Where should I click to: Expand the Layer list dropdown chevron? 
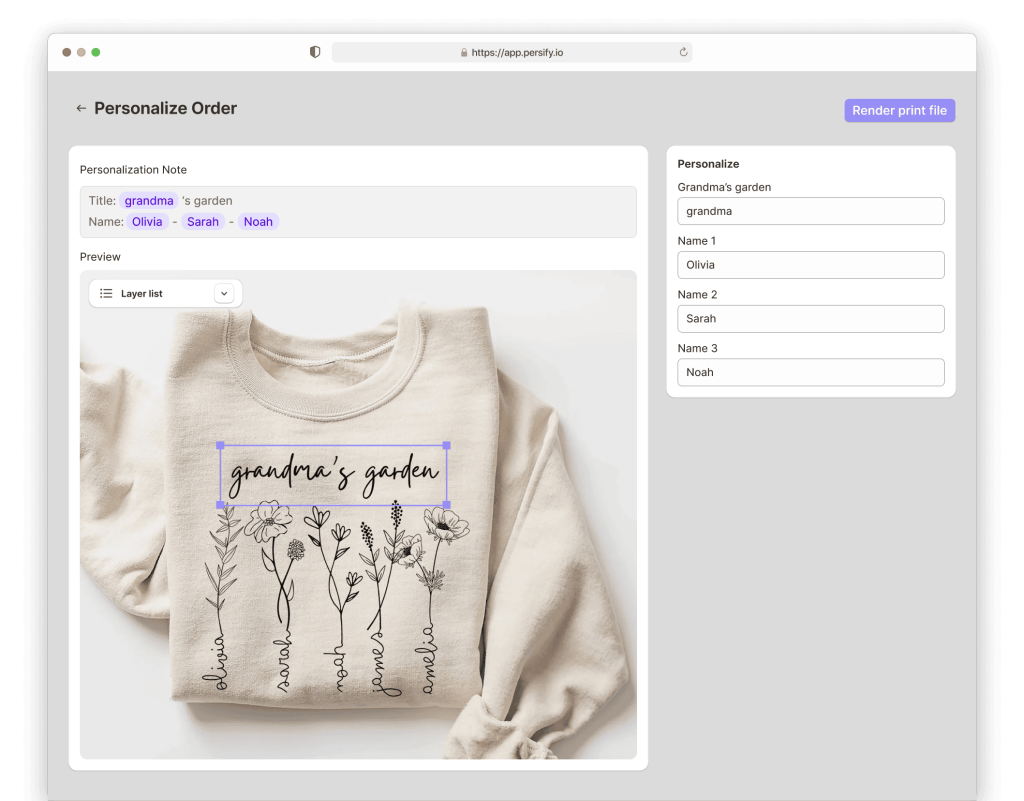224,294
